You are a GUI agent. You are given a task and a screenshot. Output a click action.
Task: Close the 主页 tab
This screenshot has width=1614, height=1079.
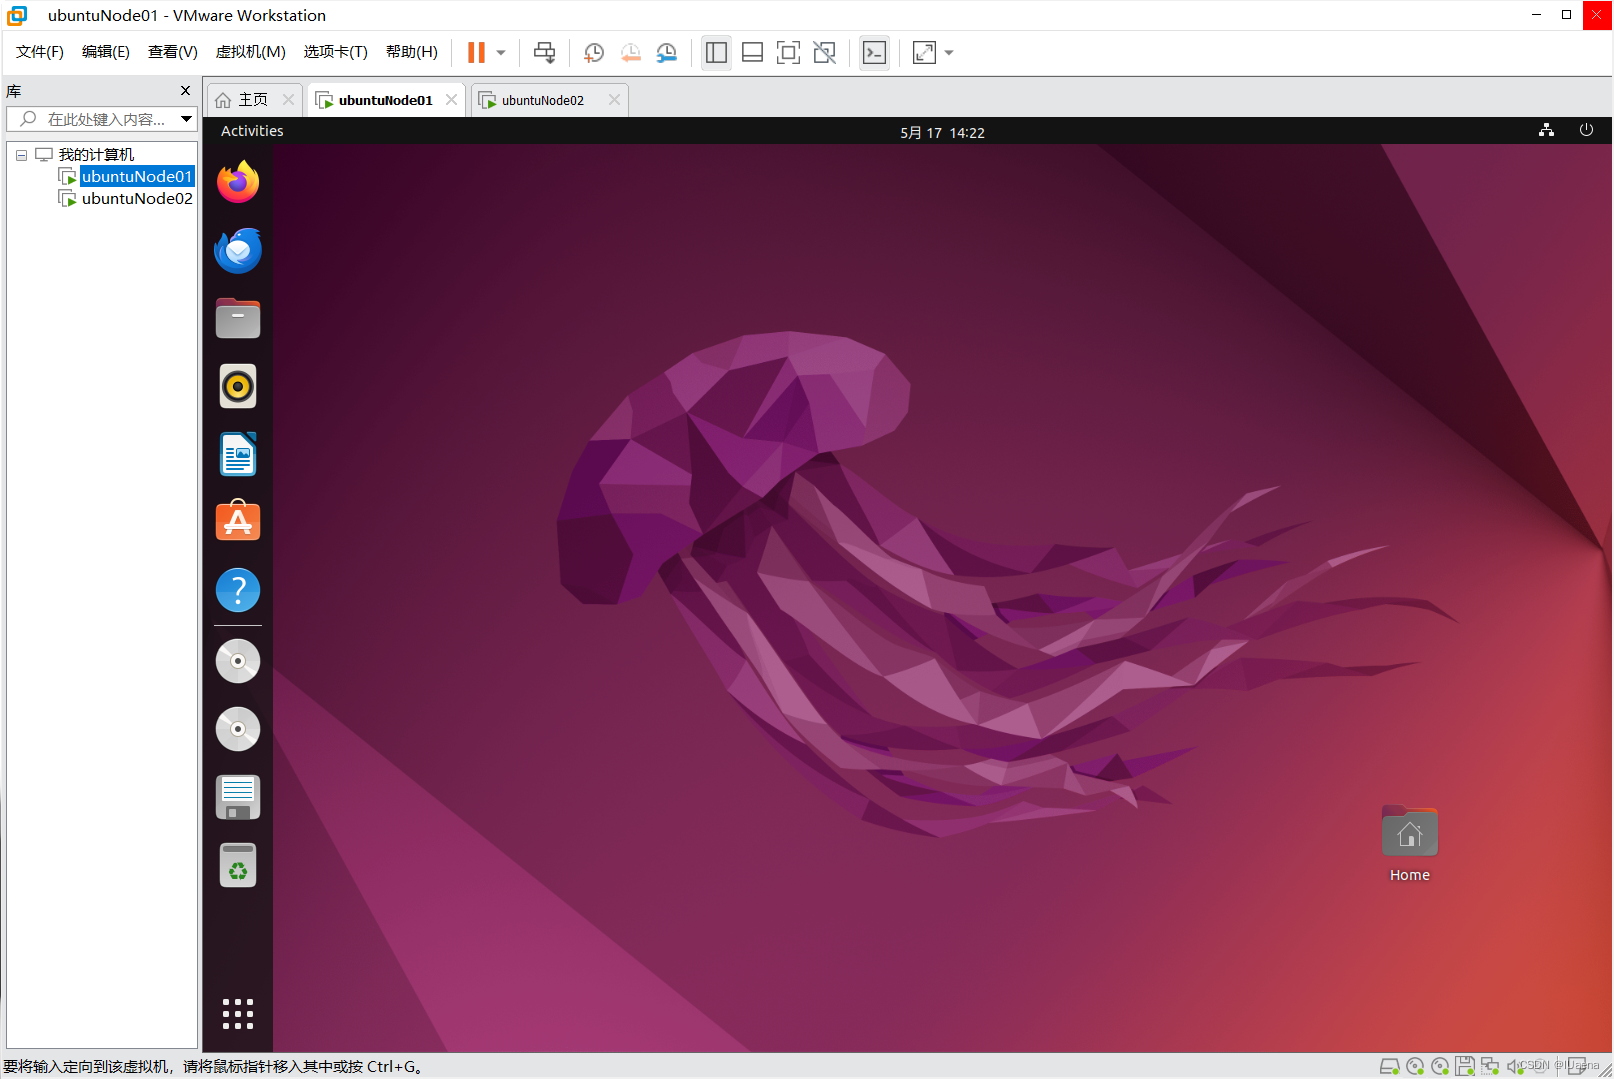[x=288, y=99]
